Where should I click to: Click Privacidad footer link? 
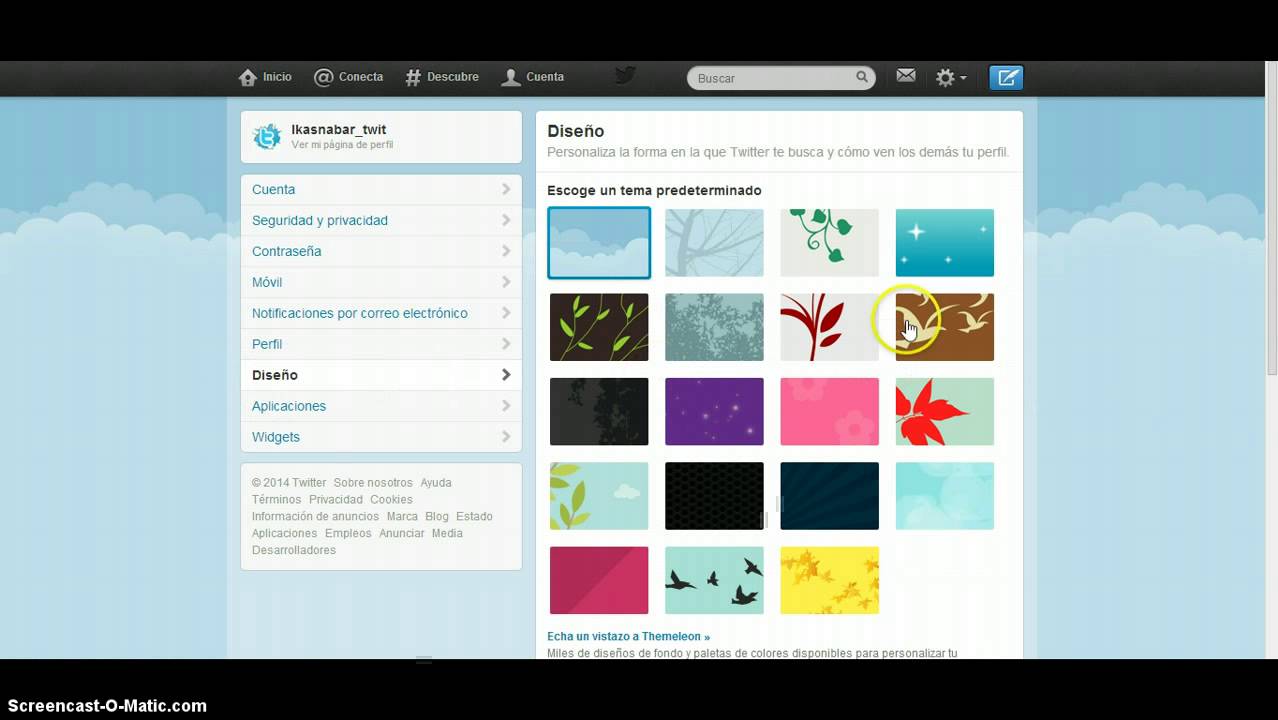(336, 499)
